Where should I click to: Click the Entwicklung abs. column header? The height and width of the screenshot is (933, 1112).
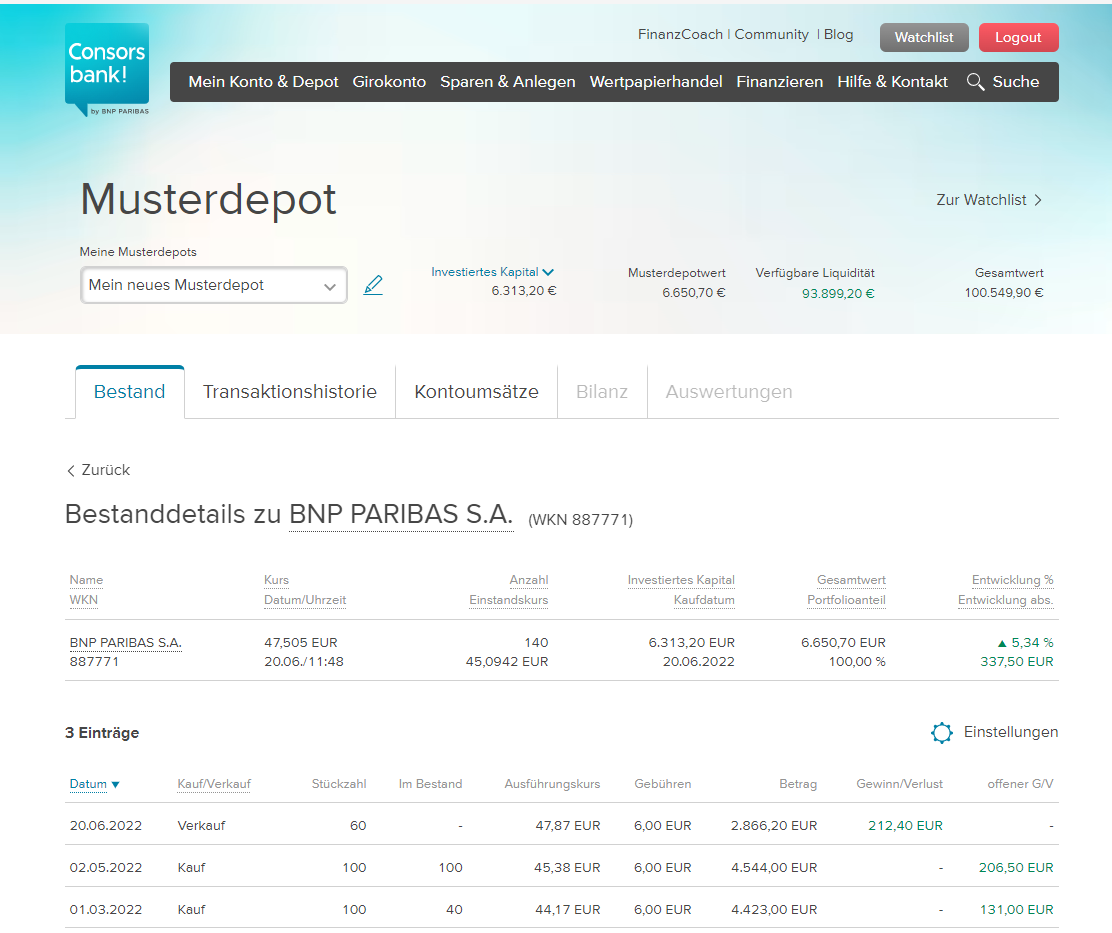tap(1006, 600)
